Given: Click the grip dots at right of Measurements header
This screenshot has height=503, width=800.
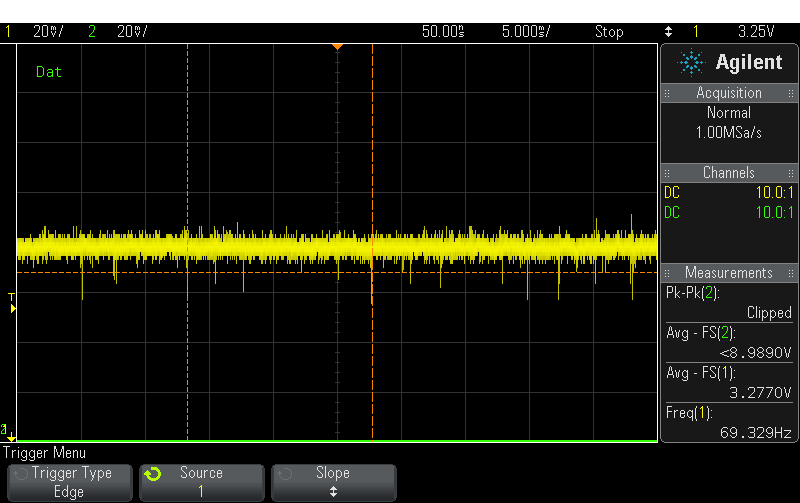Looking at the screenshot, I should (791, 273).
